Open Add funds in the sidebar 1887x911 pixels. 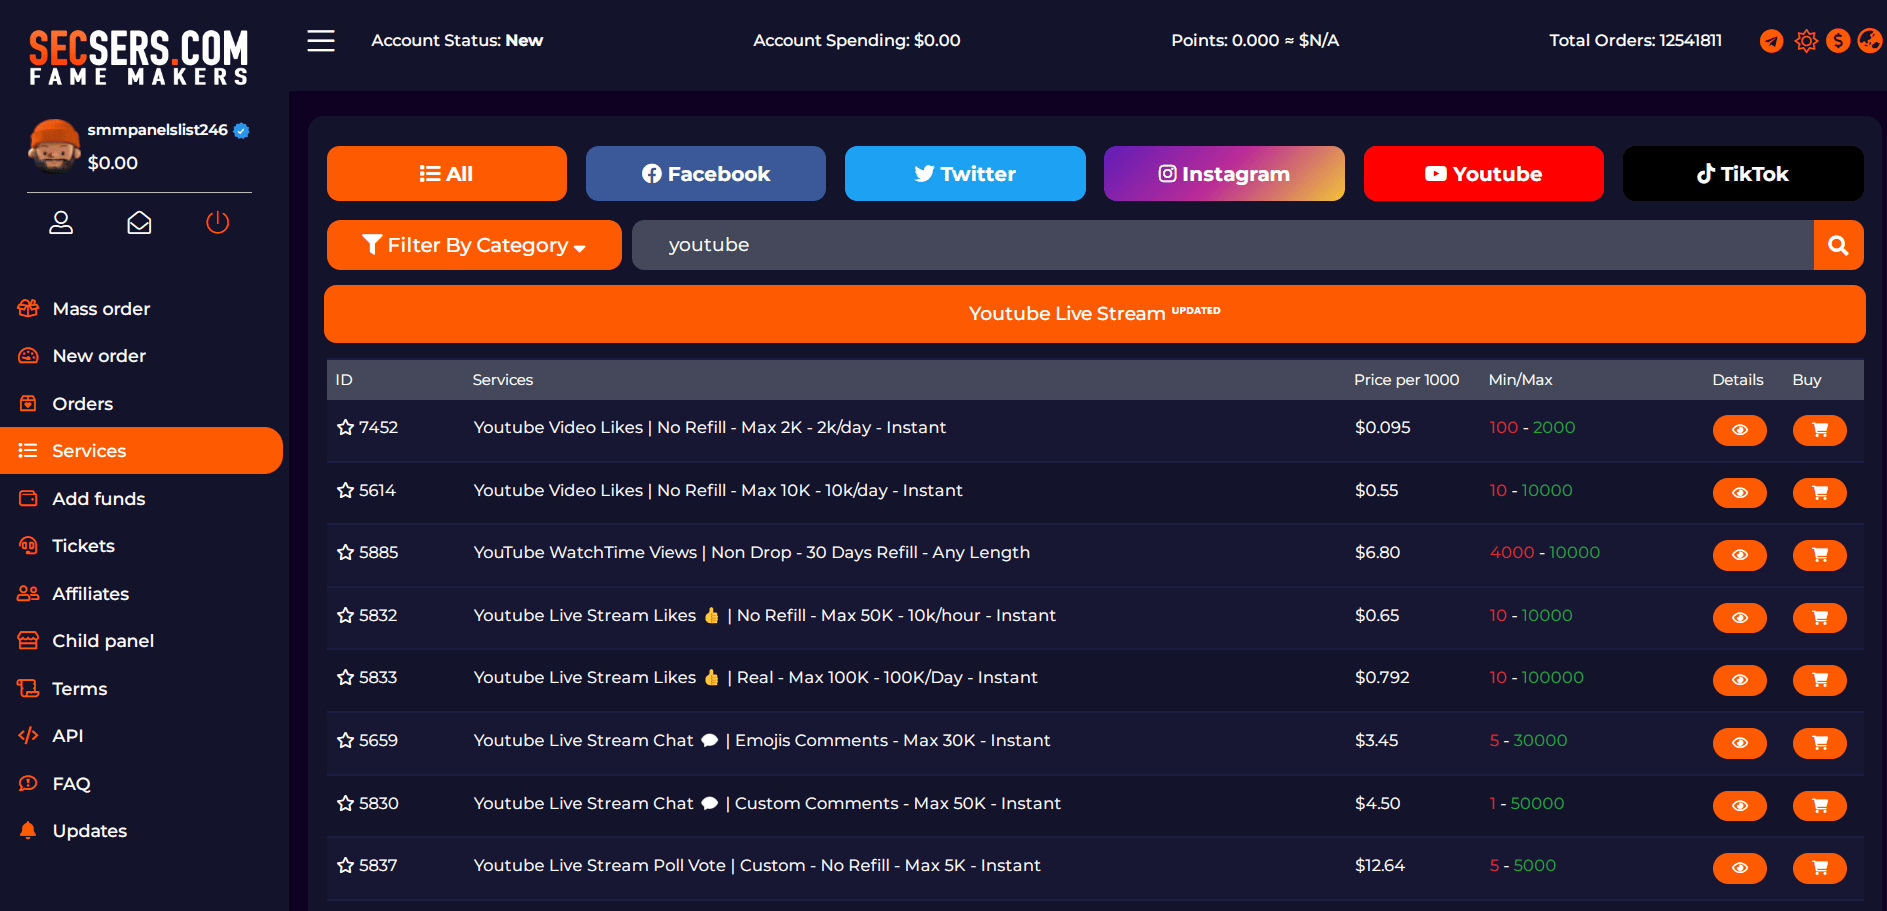click(98, 499)
